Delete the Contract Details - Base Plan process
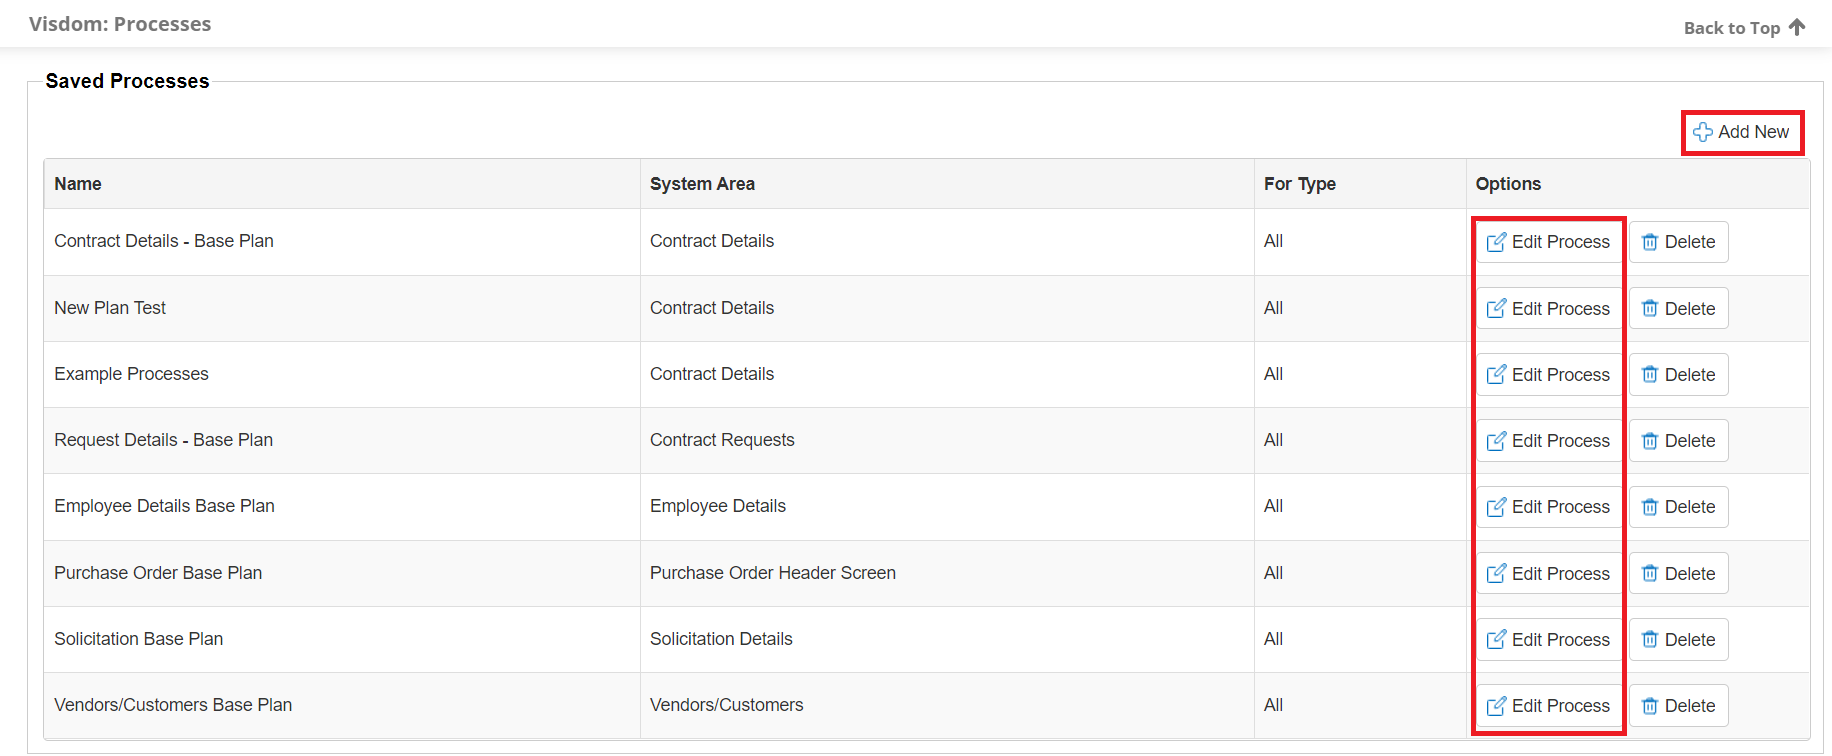1832x756 pixels. coord(1679,242)
